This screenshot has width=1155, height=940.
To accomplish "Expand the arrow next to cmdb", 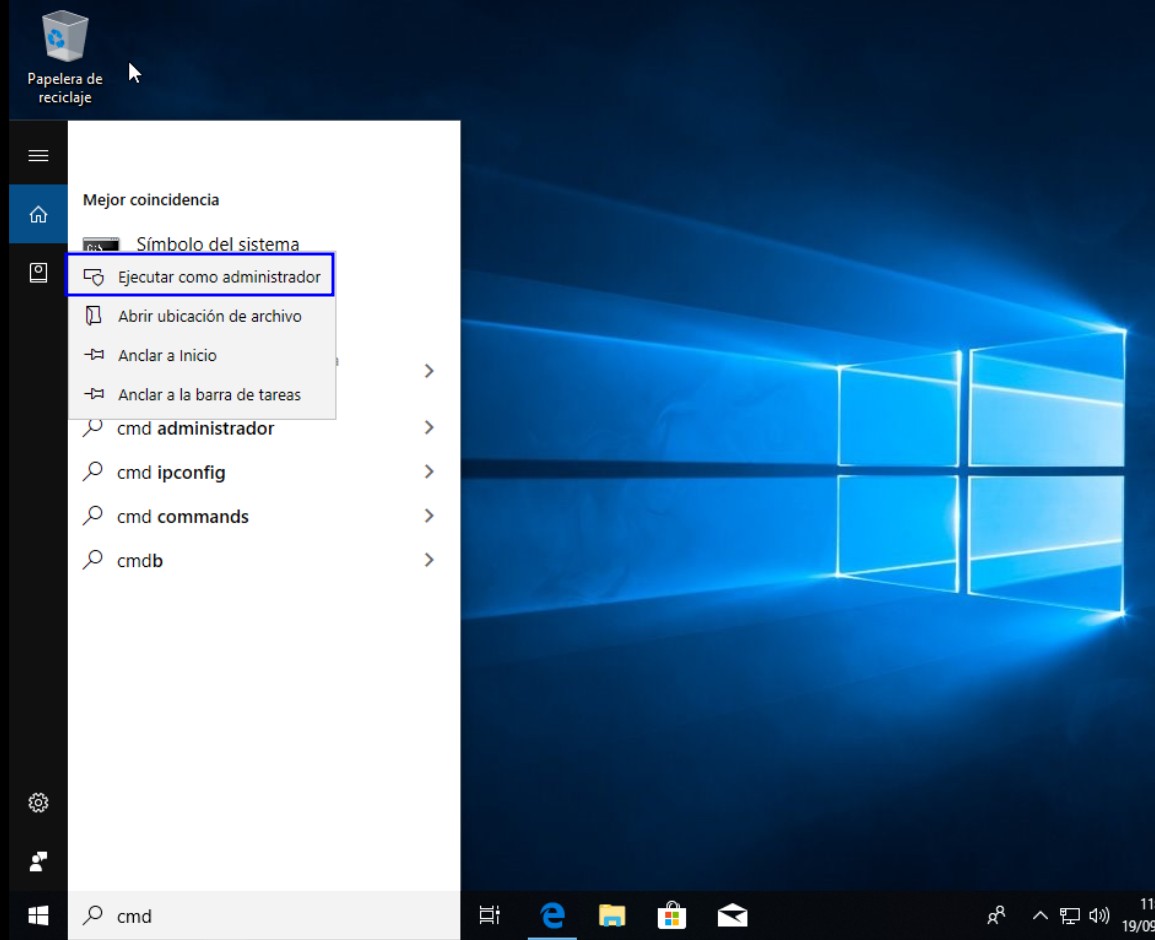I will tap(429, 560).
